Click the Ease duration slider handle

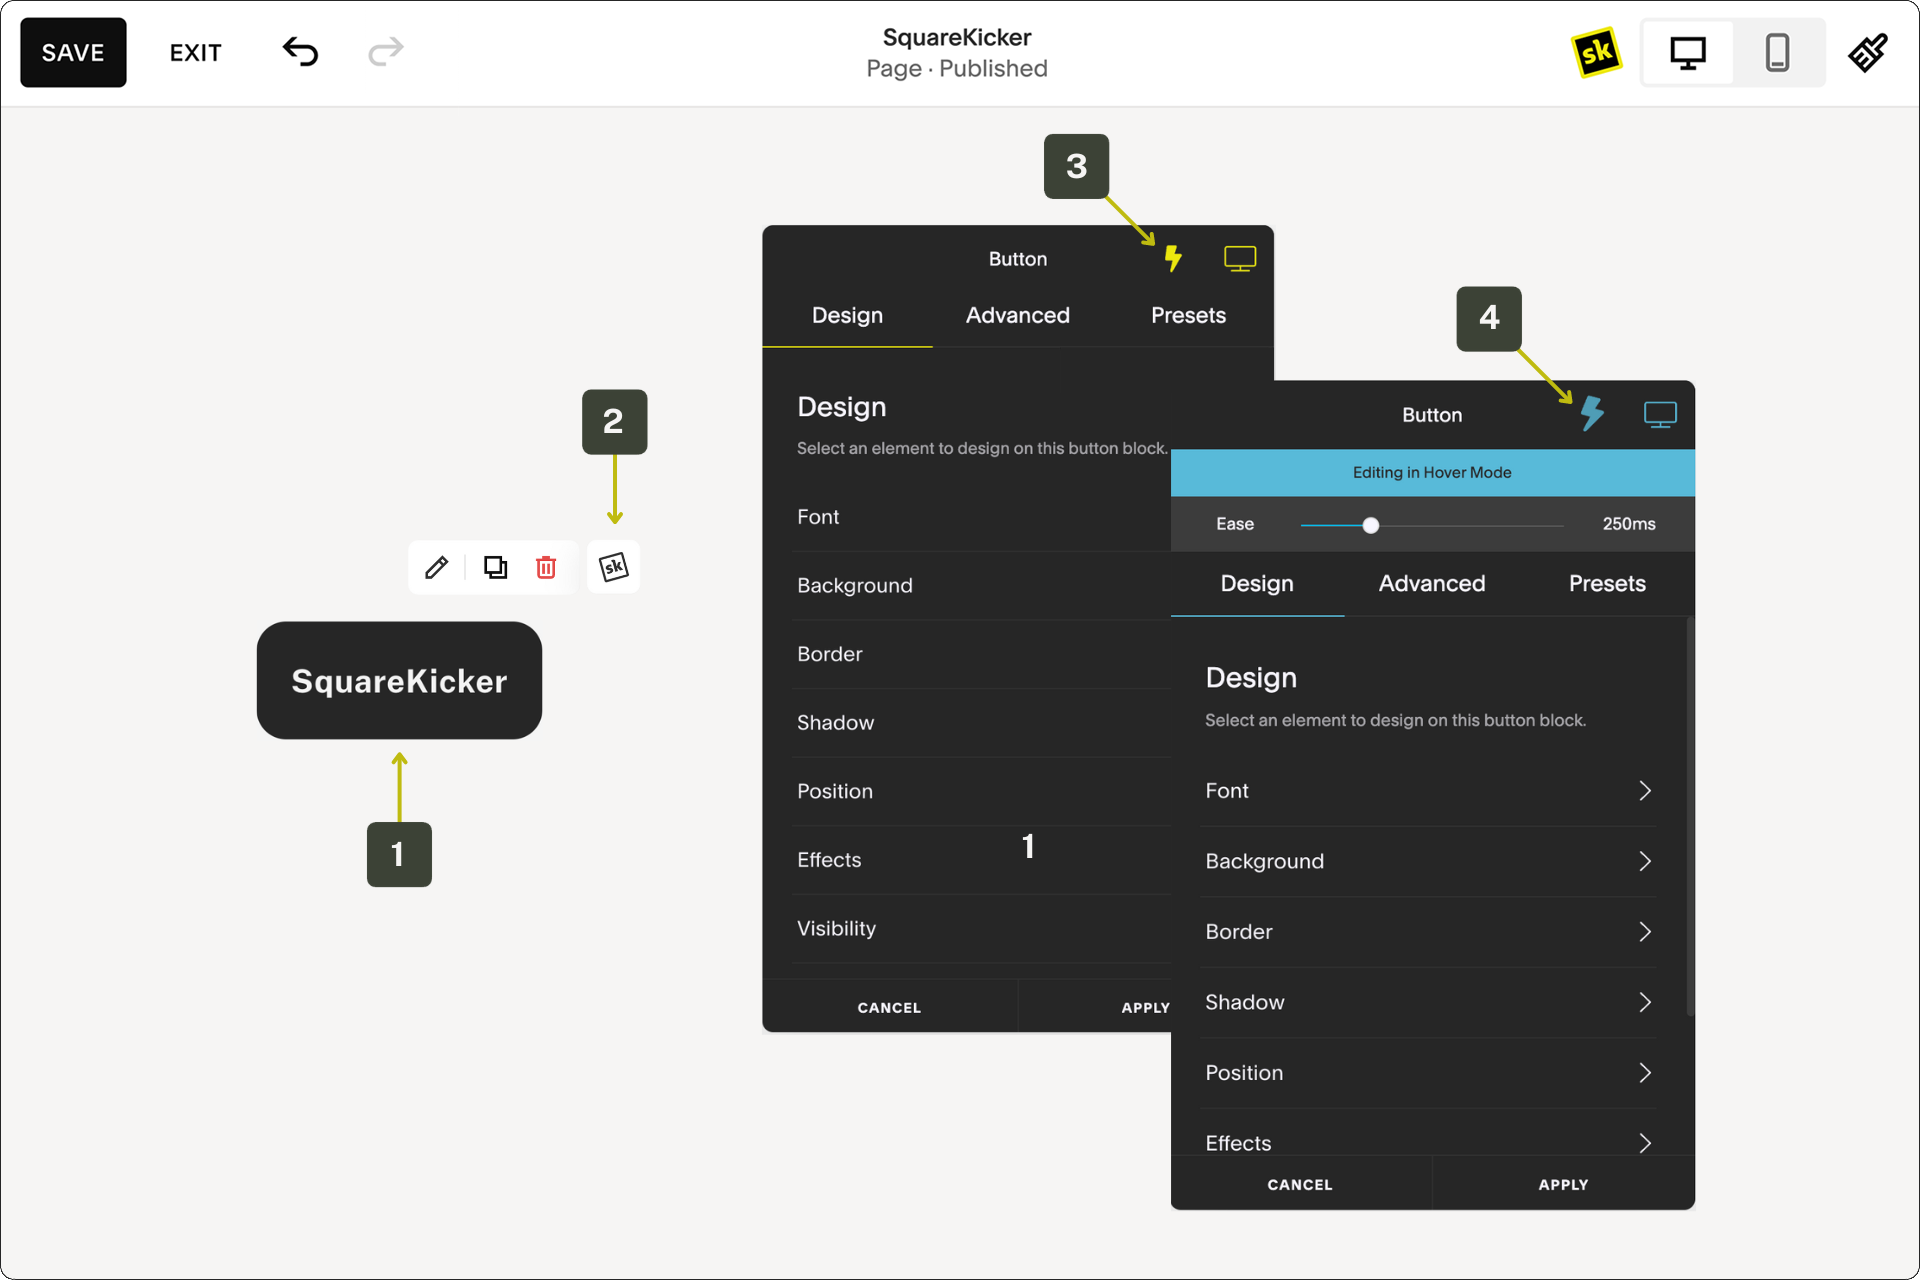(1371, 525)
